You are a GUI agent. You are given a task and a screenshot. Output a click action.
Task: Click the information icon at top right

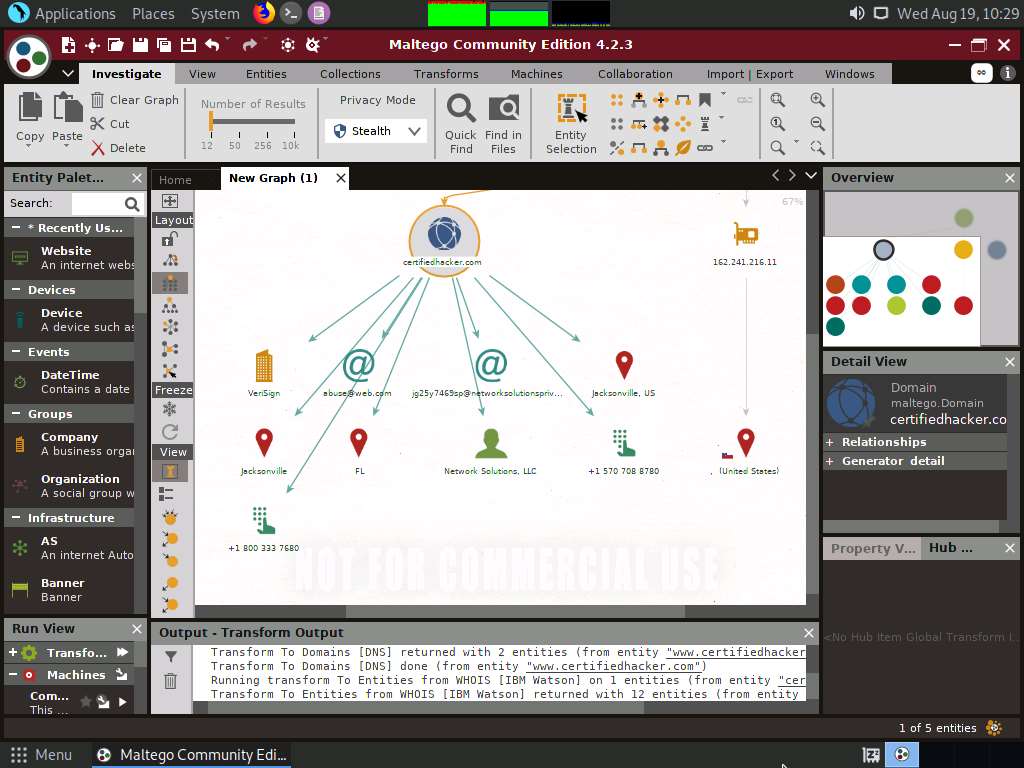click(x=1008, y=73)
